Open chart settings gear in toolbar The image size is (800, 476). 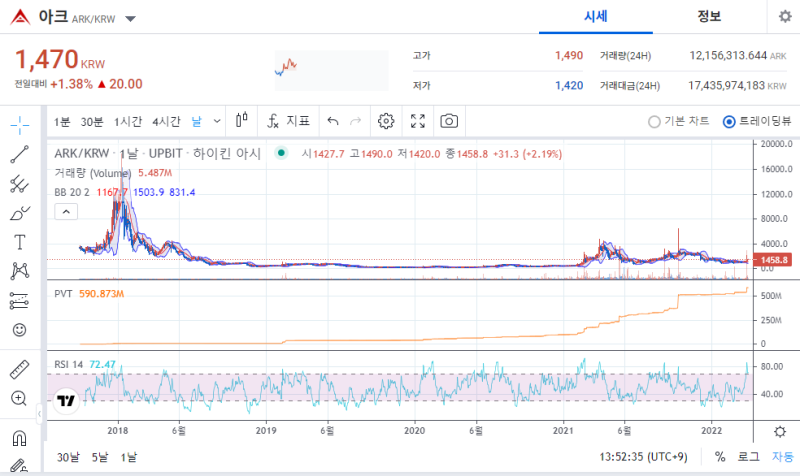click(386, 121)
